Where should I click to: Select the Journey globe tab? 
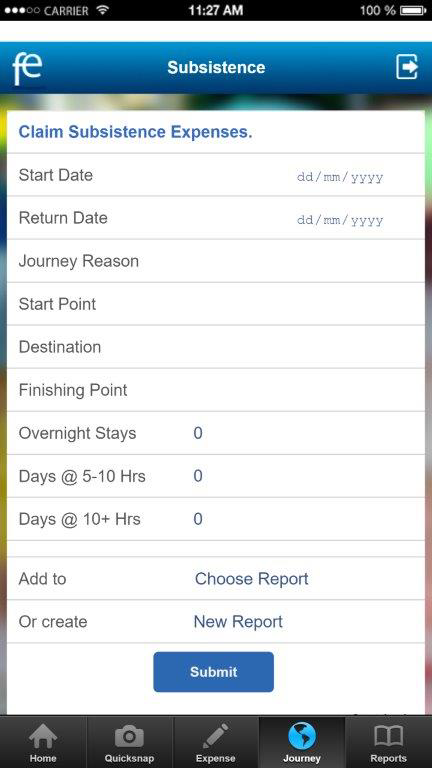pos(302,743)
